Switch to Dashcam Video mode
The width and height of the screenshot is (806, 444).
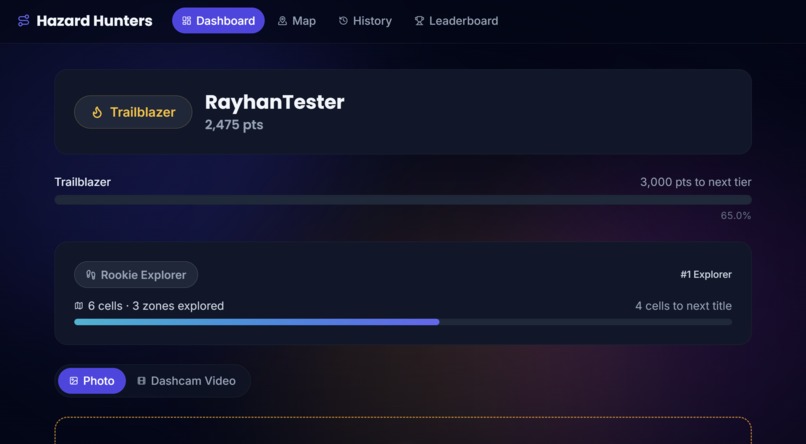point(187,381)
